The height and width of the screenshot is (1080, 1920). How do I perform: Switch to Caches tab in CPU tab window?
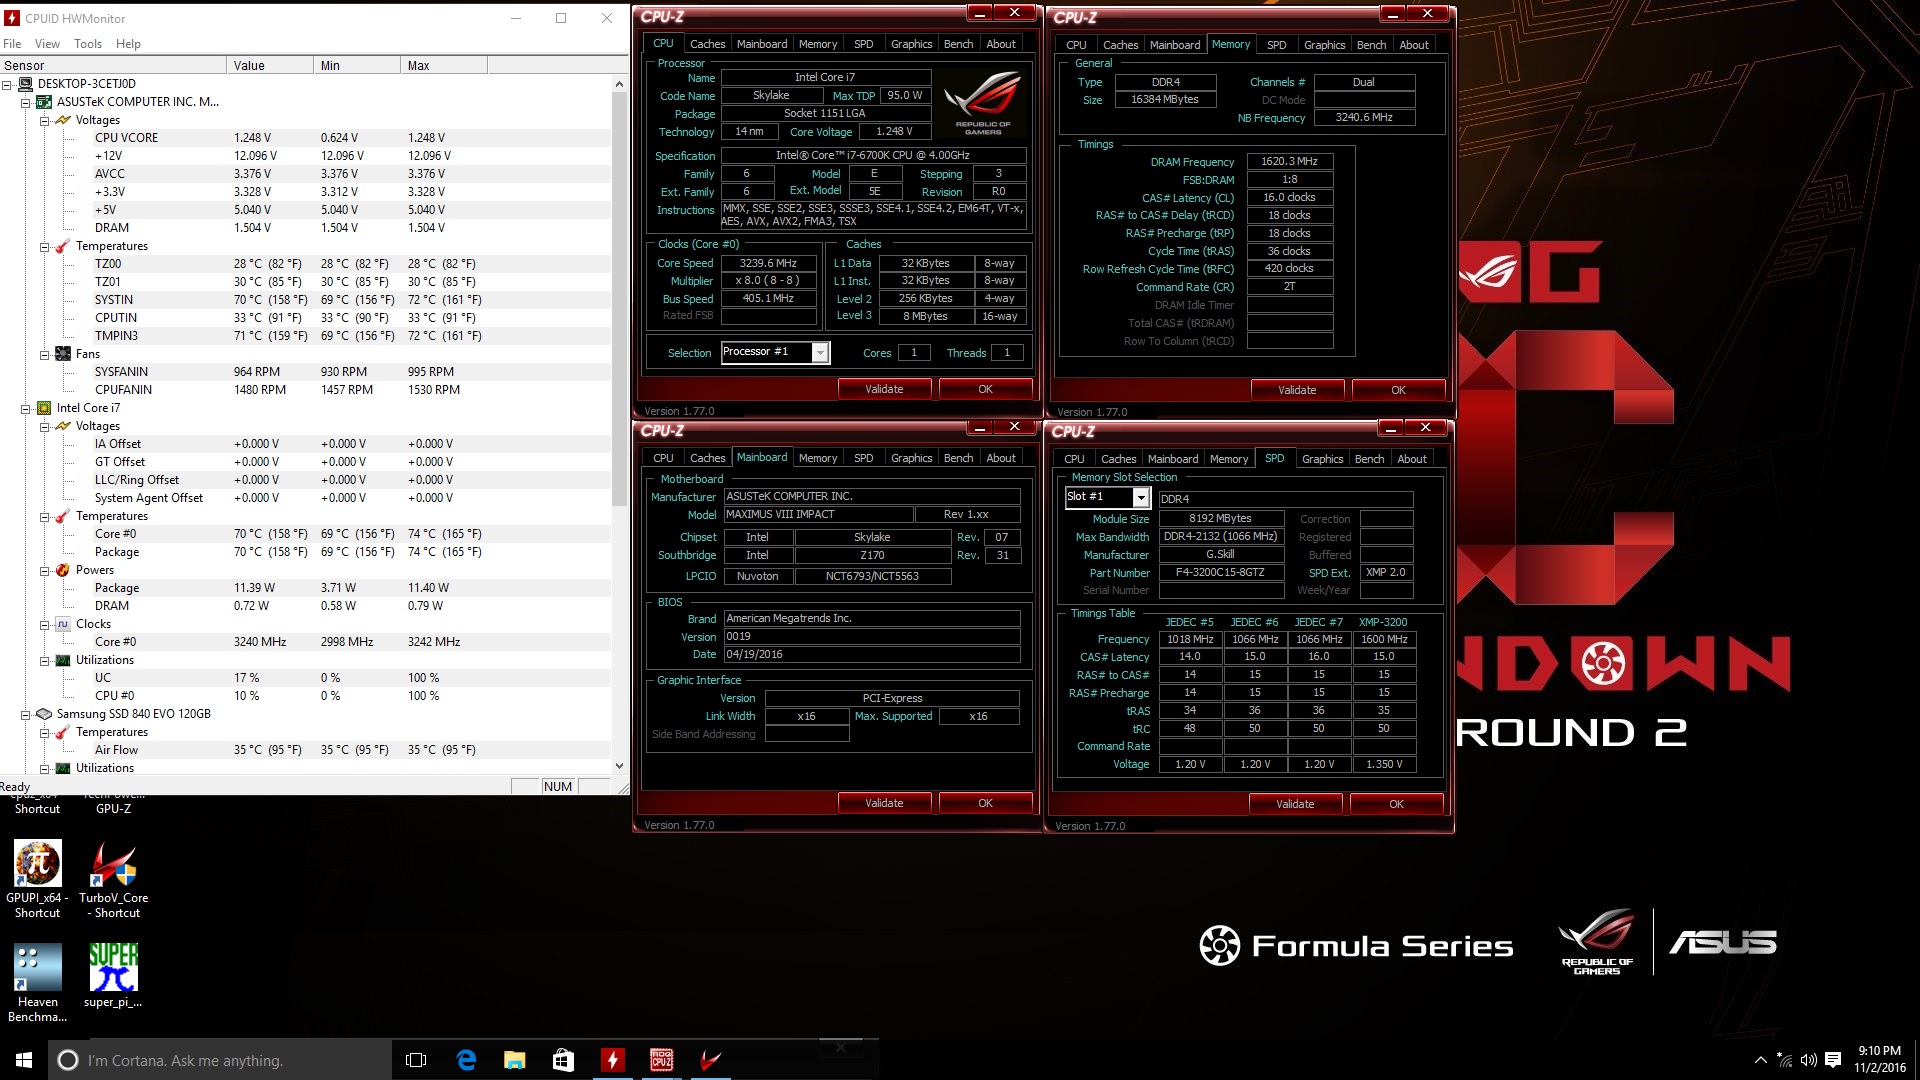click(707, 44)
